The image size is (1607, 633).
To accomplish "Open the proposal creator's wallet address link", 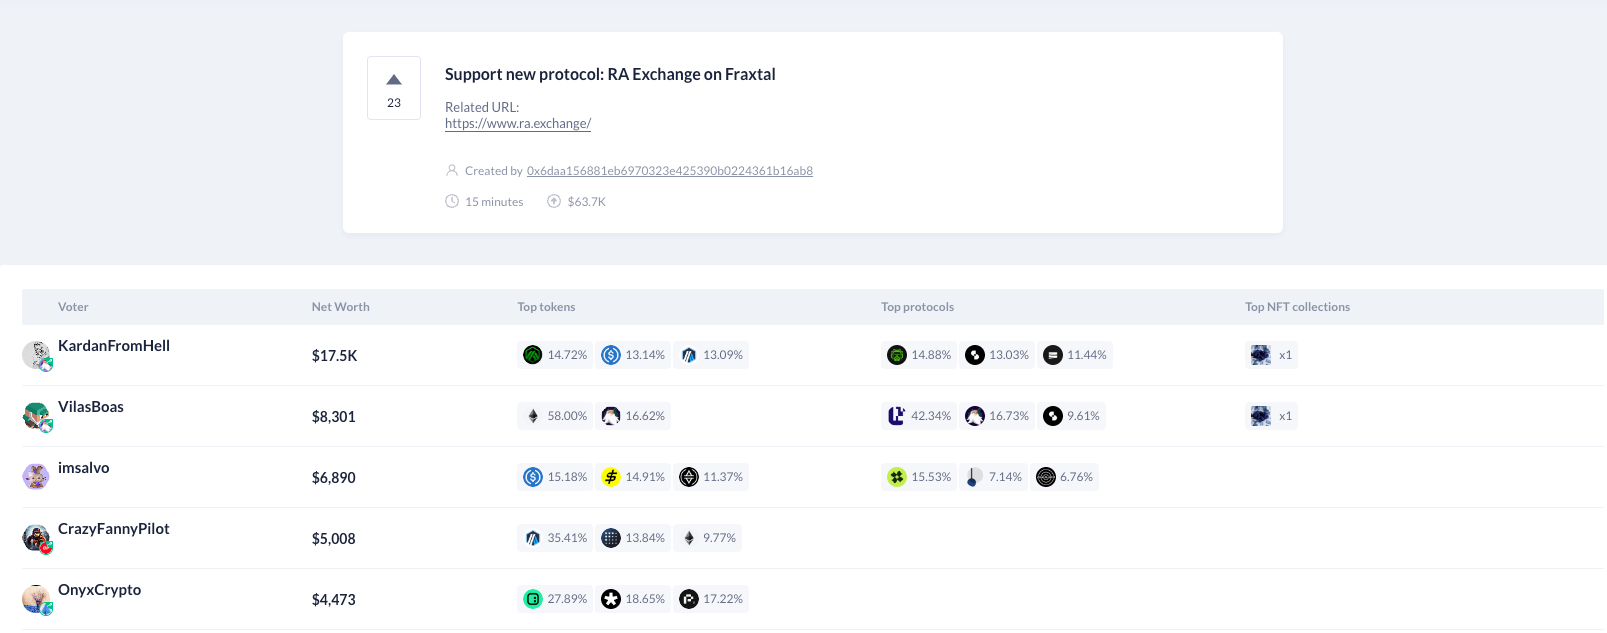I will tap(669, 171).
